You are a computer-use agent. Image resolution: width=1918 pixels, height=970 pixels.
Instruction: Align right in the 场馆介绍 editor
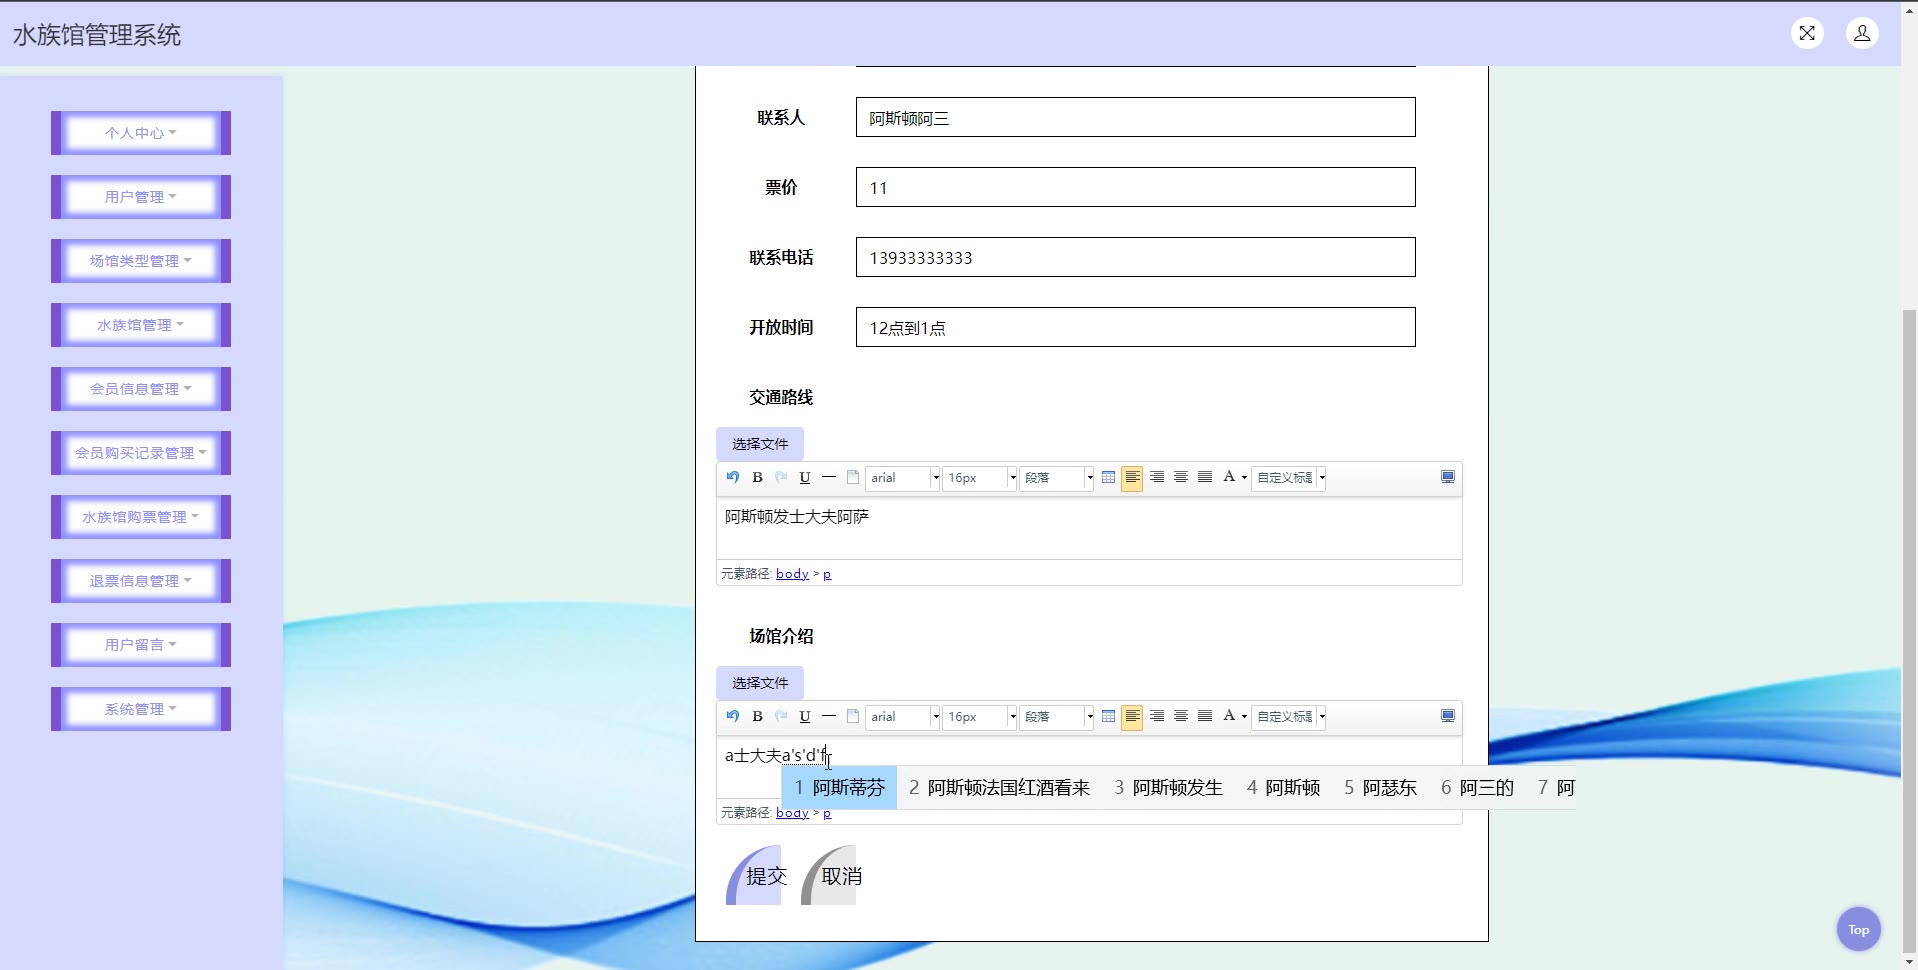(x=1156, y=716)
